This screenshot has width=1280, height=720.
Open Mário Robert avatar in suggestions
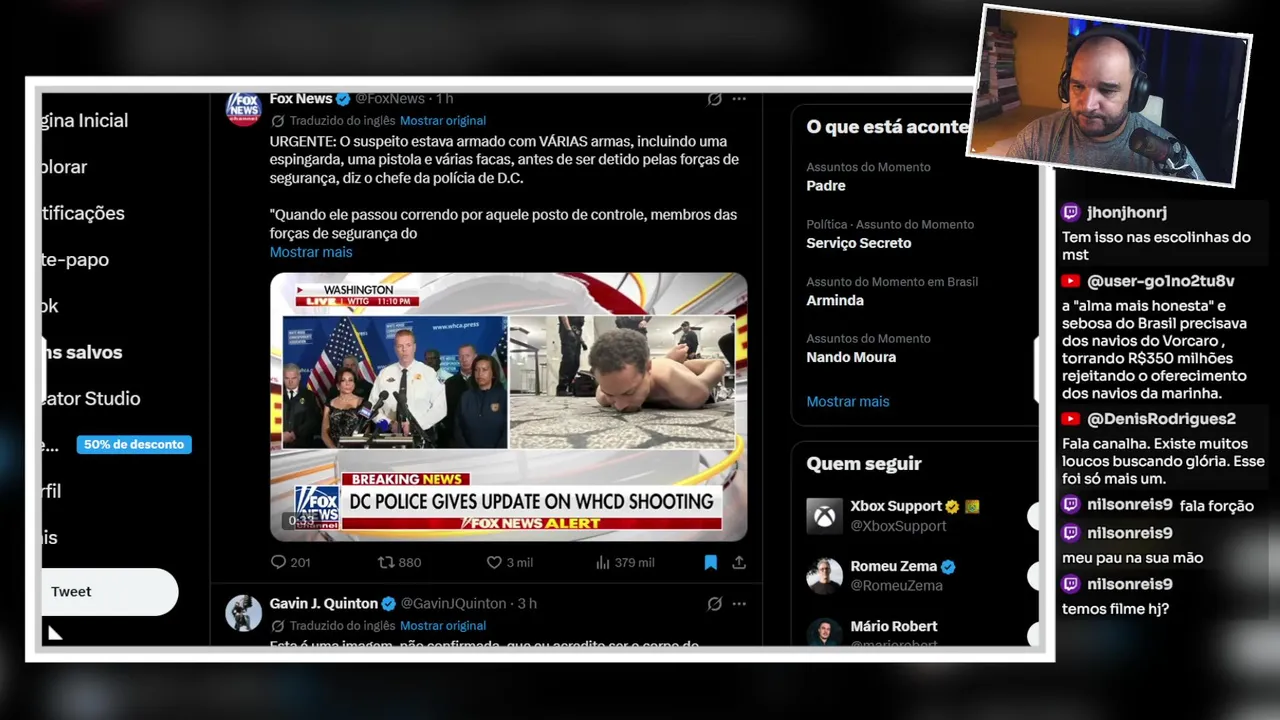[825, 632]
